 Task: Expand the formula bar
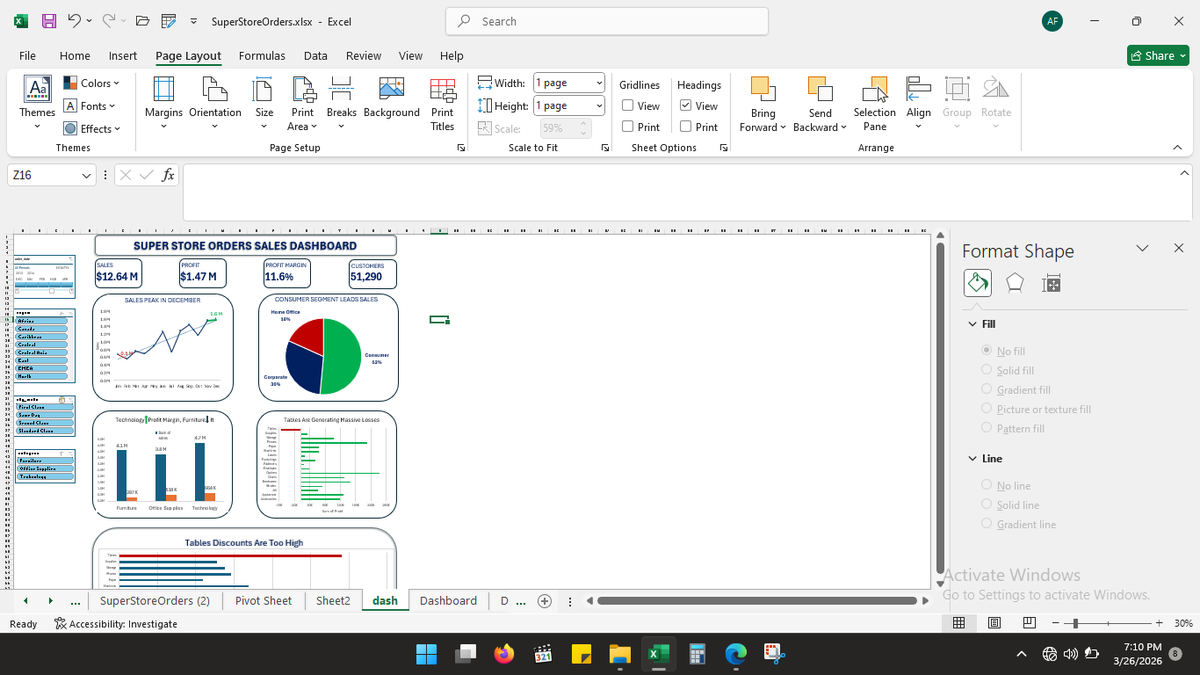pos(1186,174)
